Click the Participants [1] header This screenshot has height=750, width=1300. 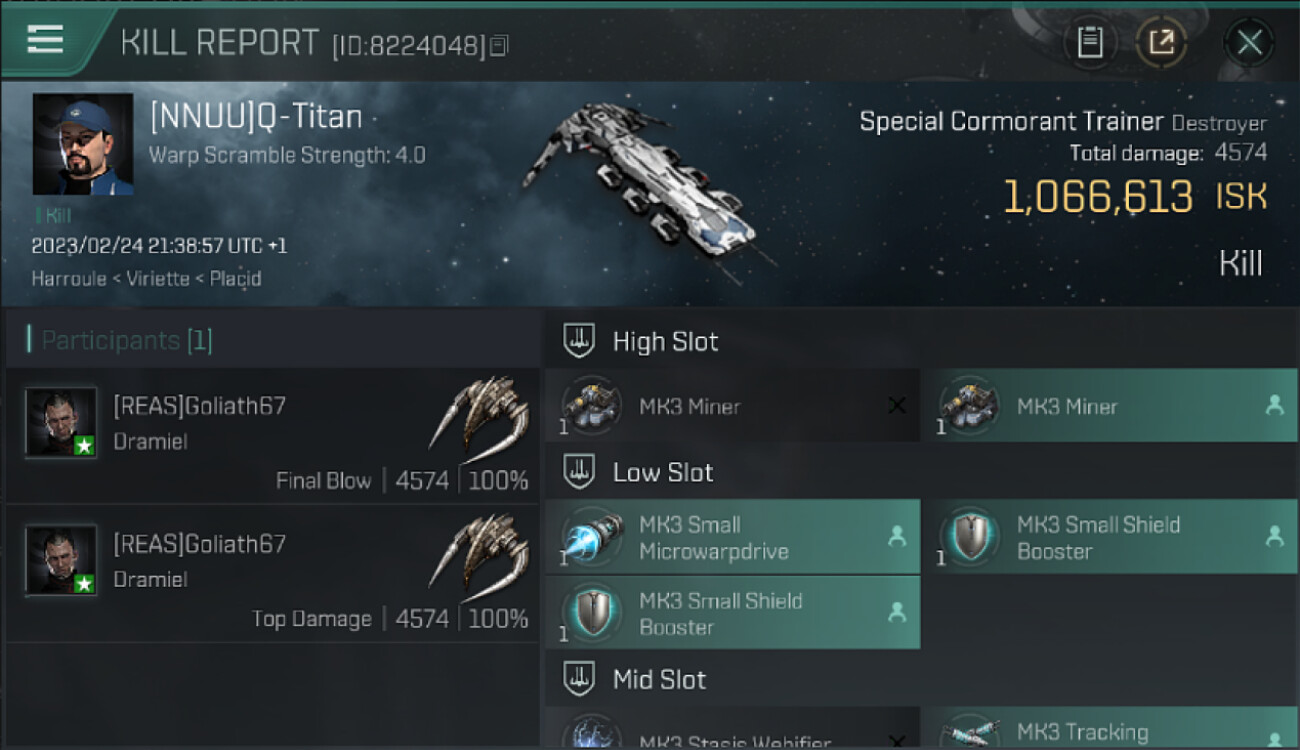tap(127, 340)
